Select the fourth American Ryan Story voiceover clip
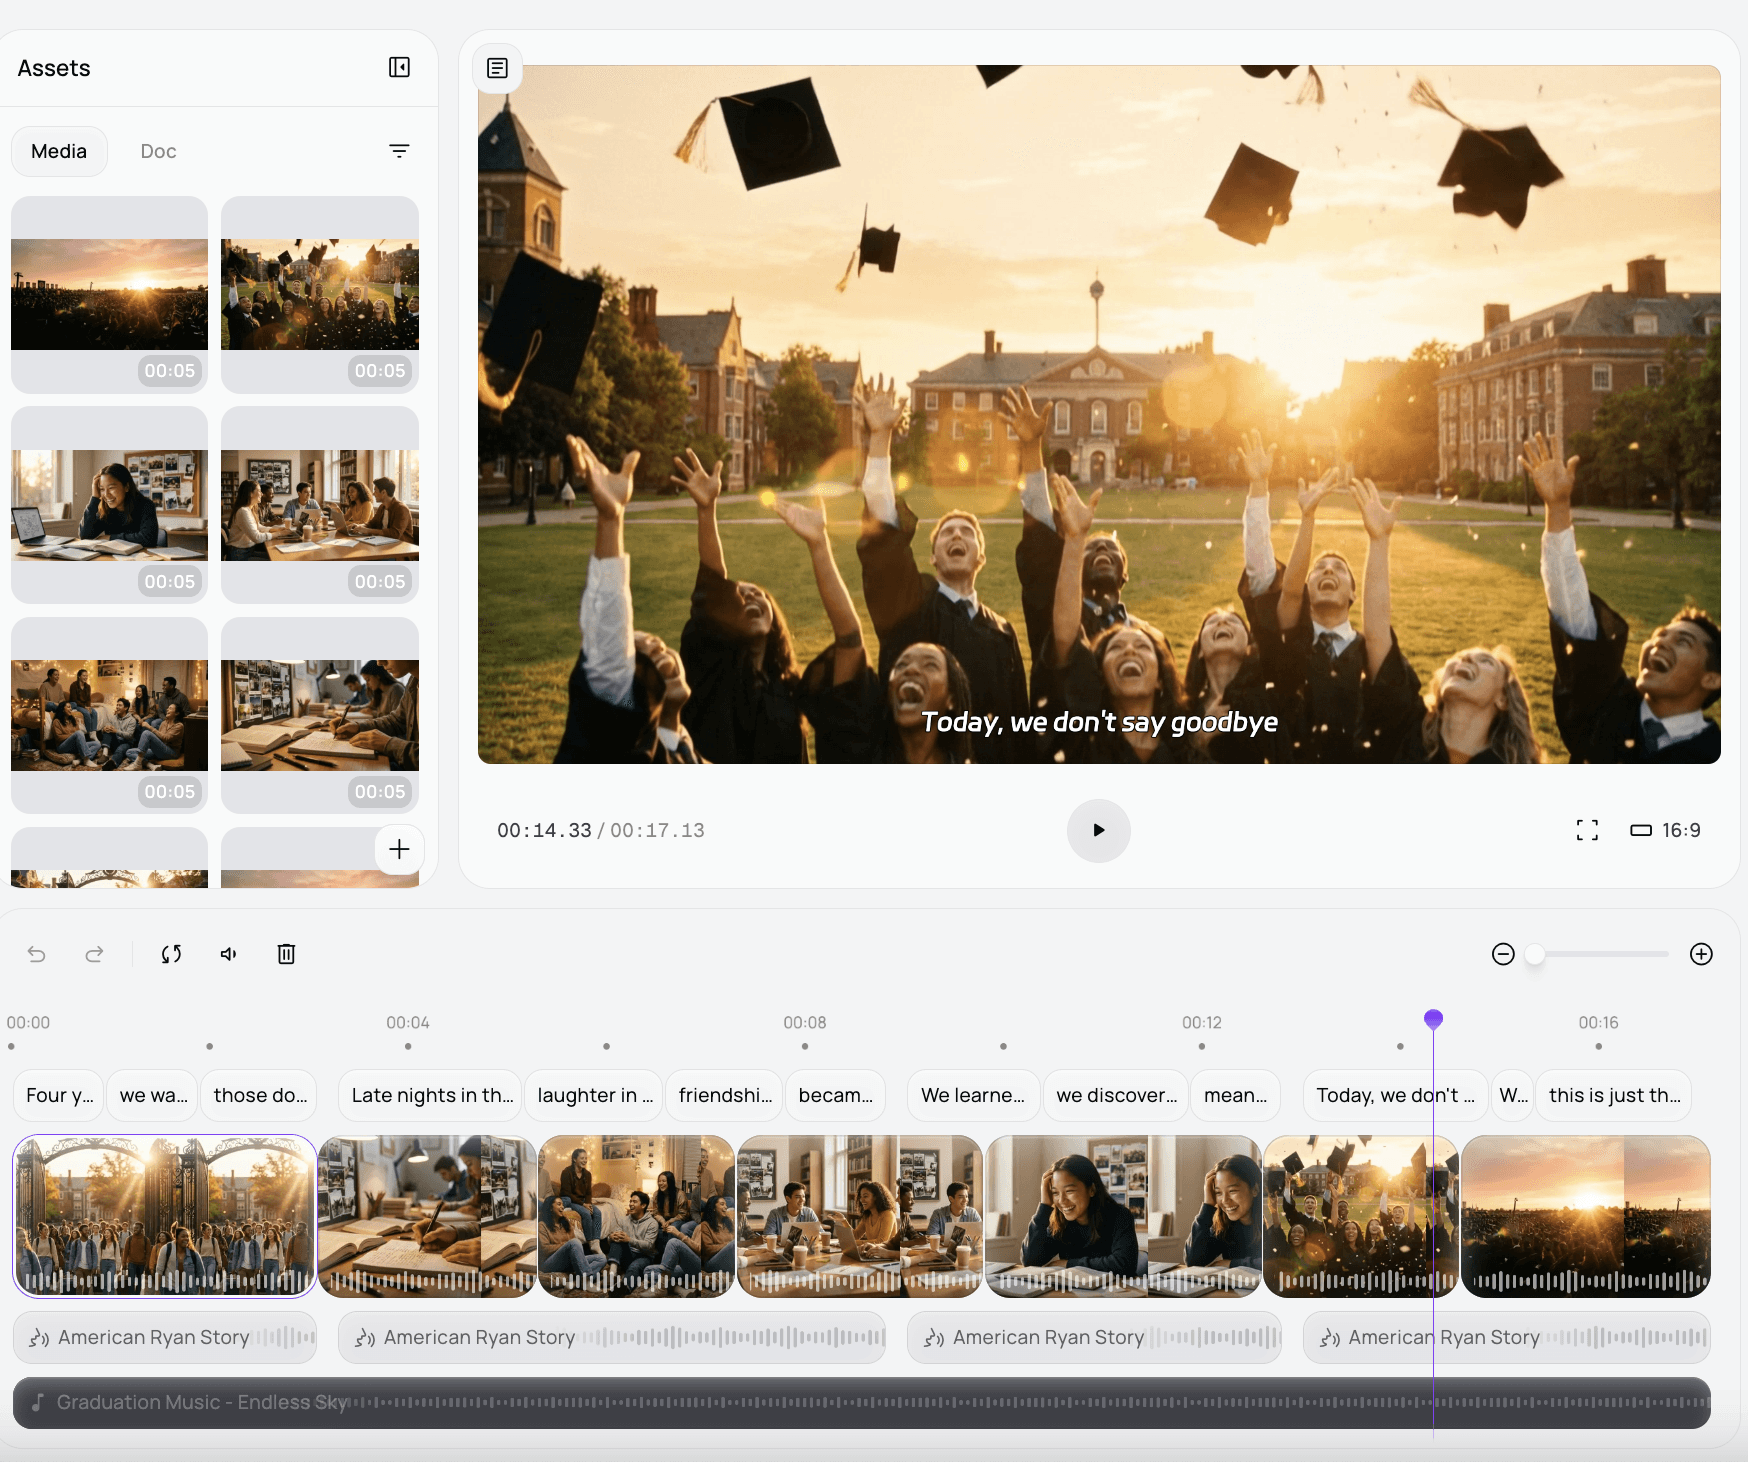Image resolution: width=1748 pixels, height=1462 pixels. click(1507, 1337)
